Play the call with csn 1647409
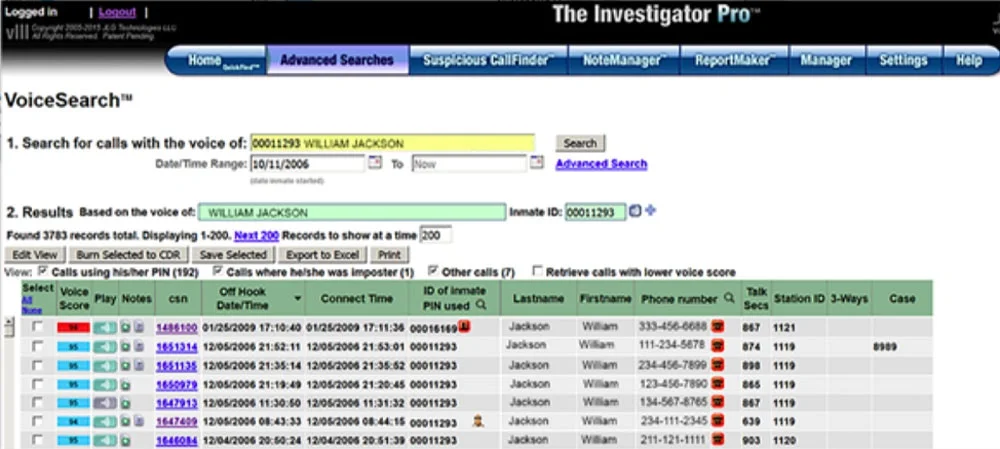 (105, 422)
